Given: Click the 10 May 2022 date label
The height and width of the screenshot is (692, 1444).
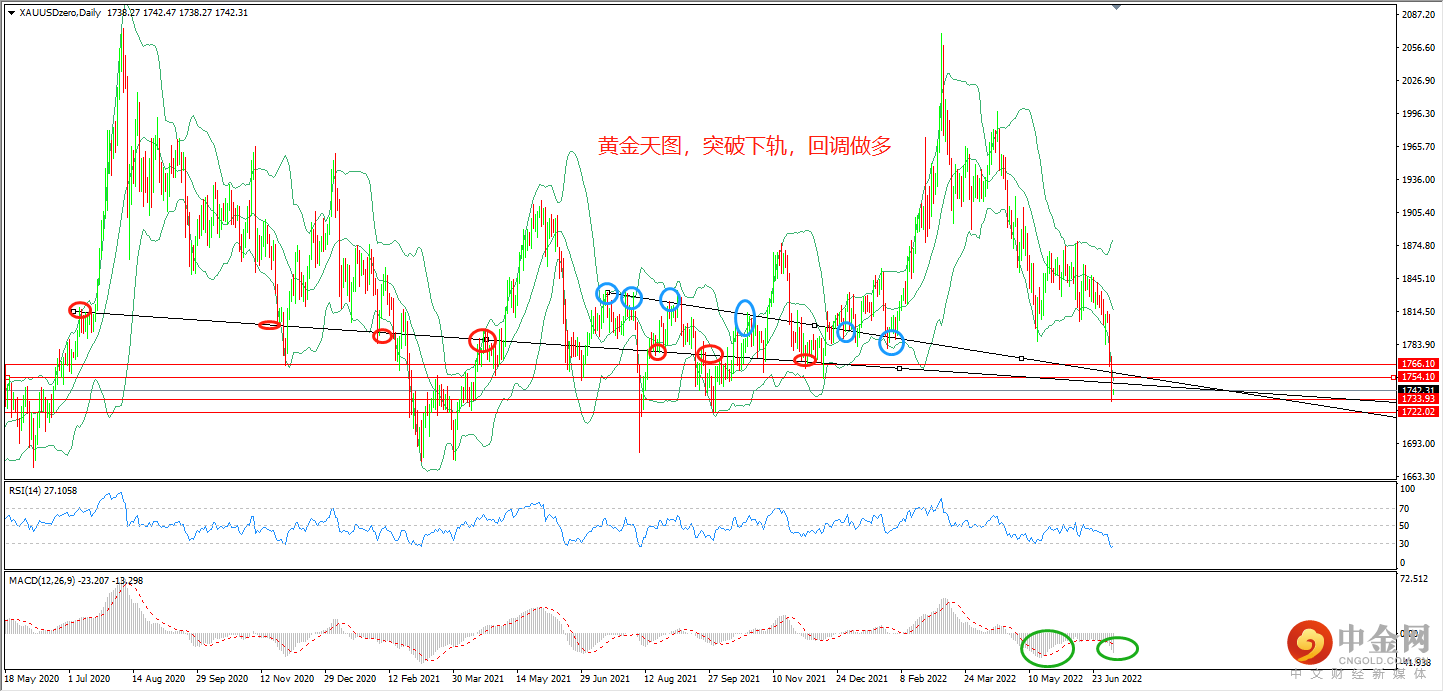Looking at the screenshot, I should point(1055,678).
